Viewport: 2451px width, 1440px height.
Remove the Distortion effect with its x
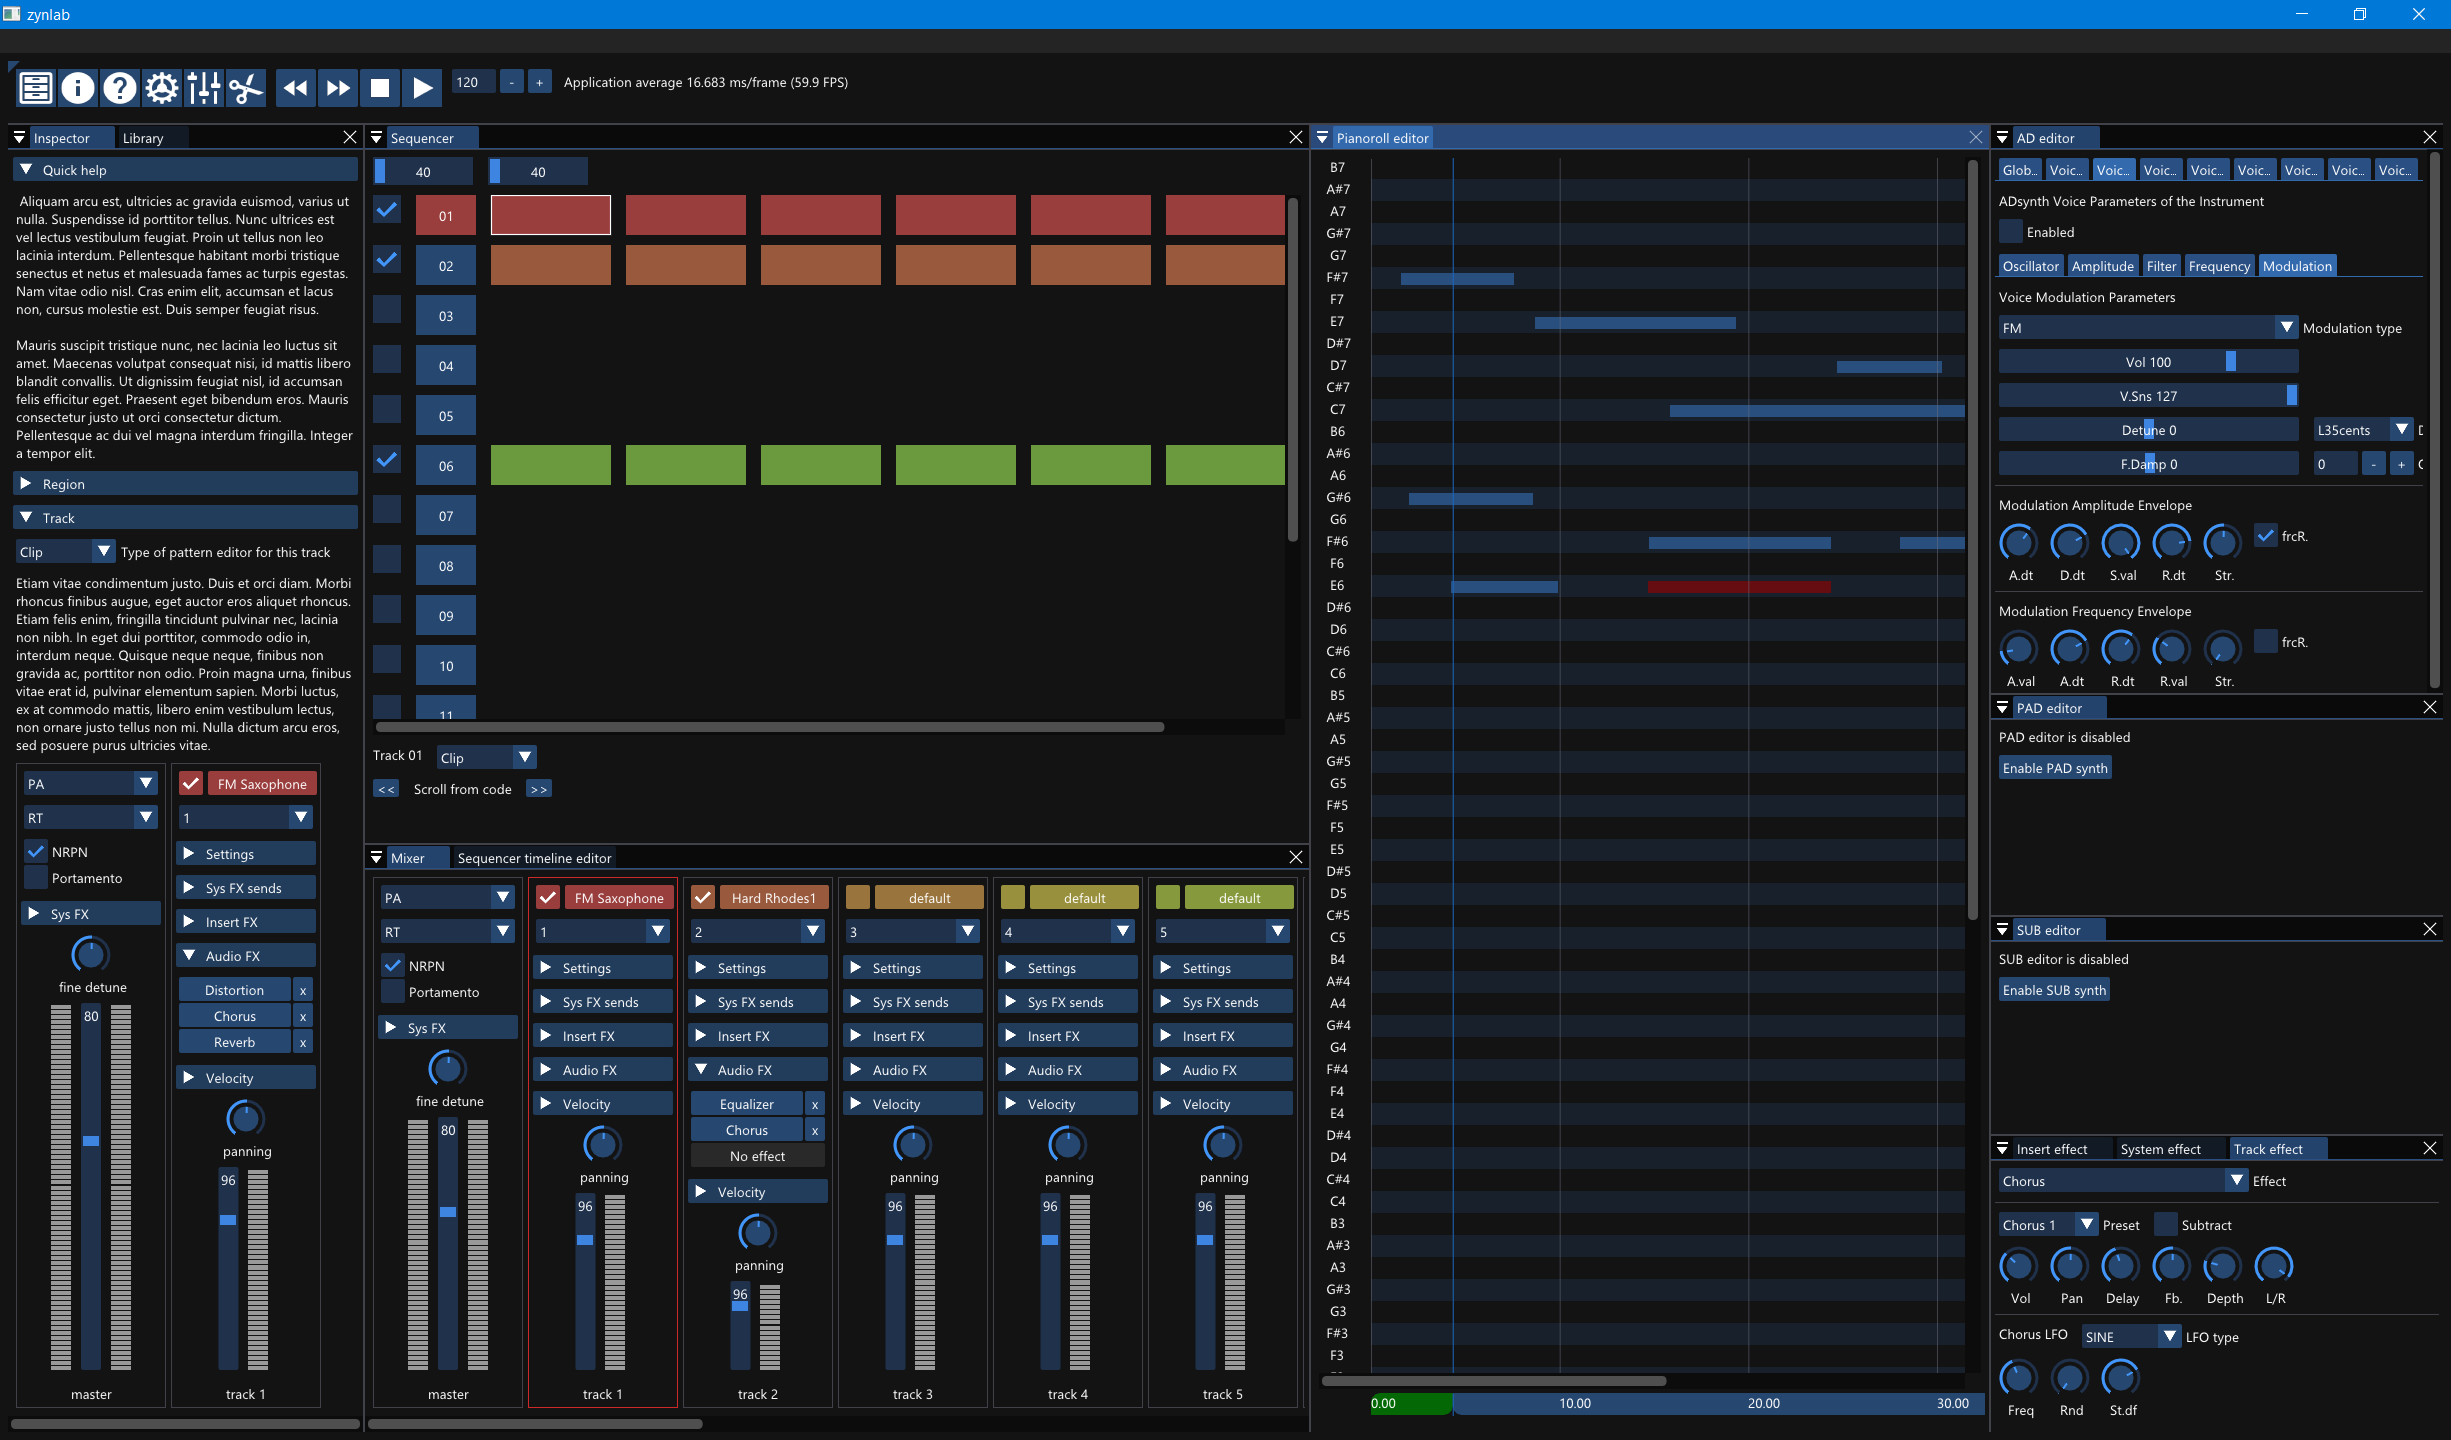point(303,990)
